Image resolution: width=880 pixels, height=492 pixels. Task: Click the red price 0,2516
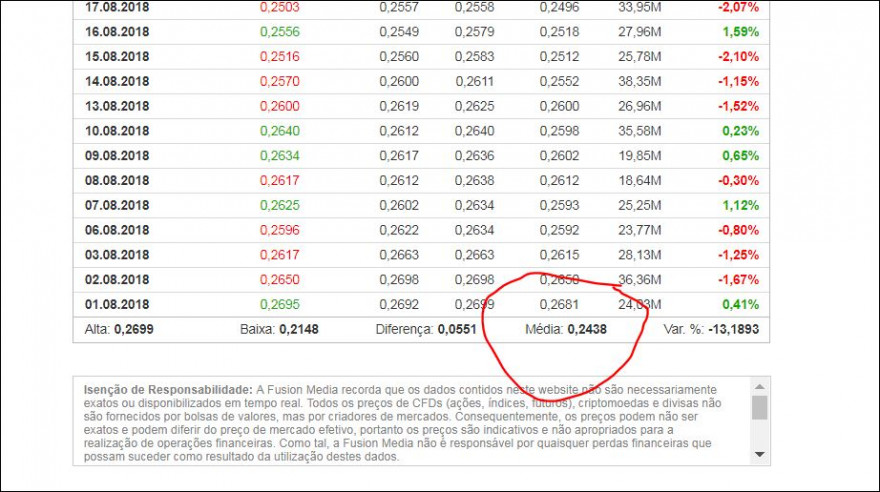coord(279,57)
